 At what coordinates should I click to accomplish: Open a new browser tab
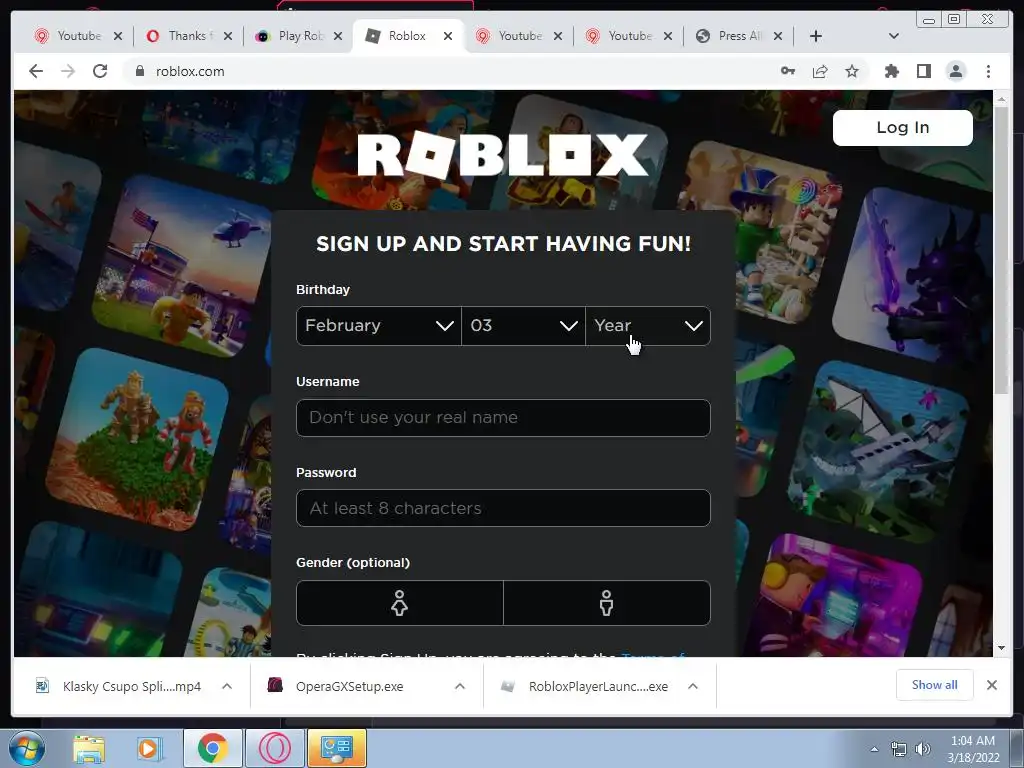[816, 36]
